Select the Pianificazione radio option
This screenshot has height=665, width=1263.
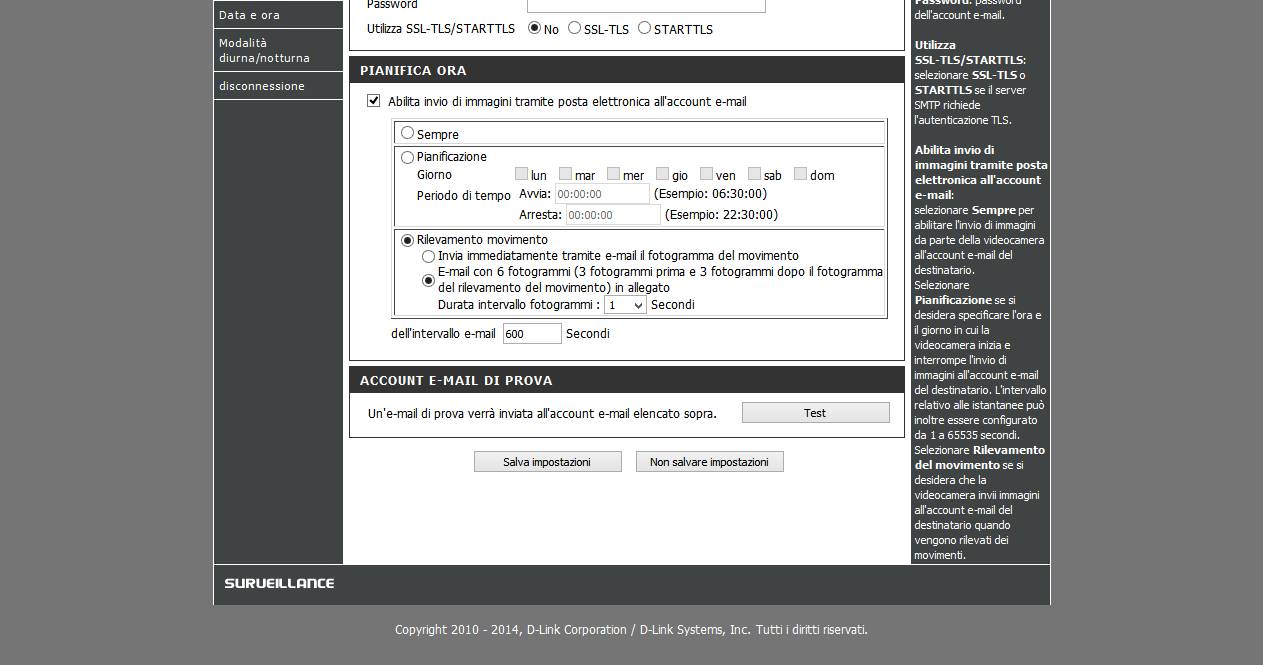click(407, 157)
